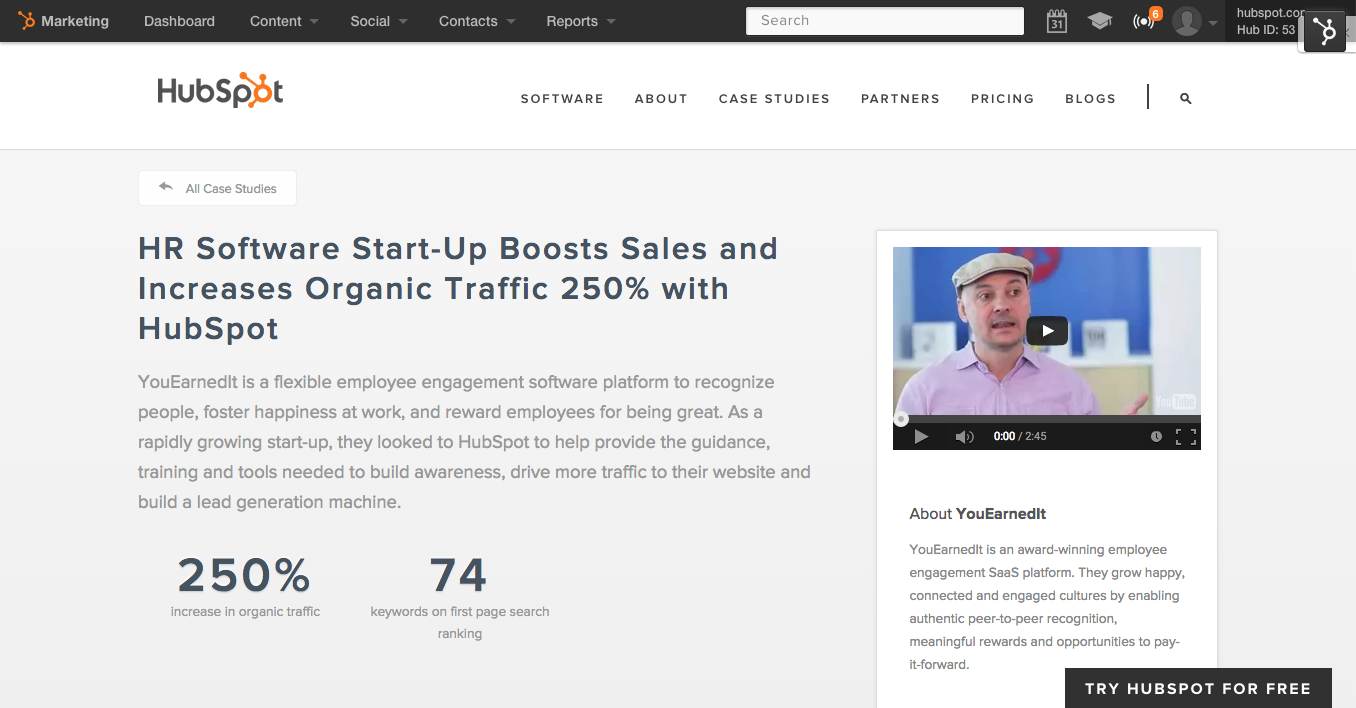
Task: Click the magnifier search icon beside Blogs
Action: click(1186, 98)
